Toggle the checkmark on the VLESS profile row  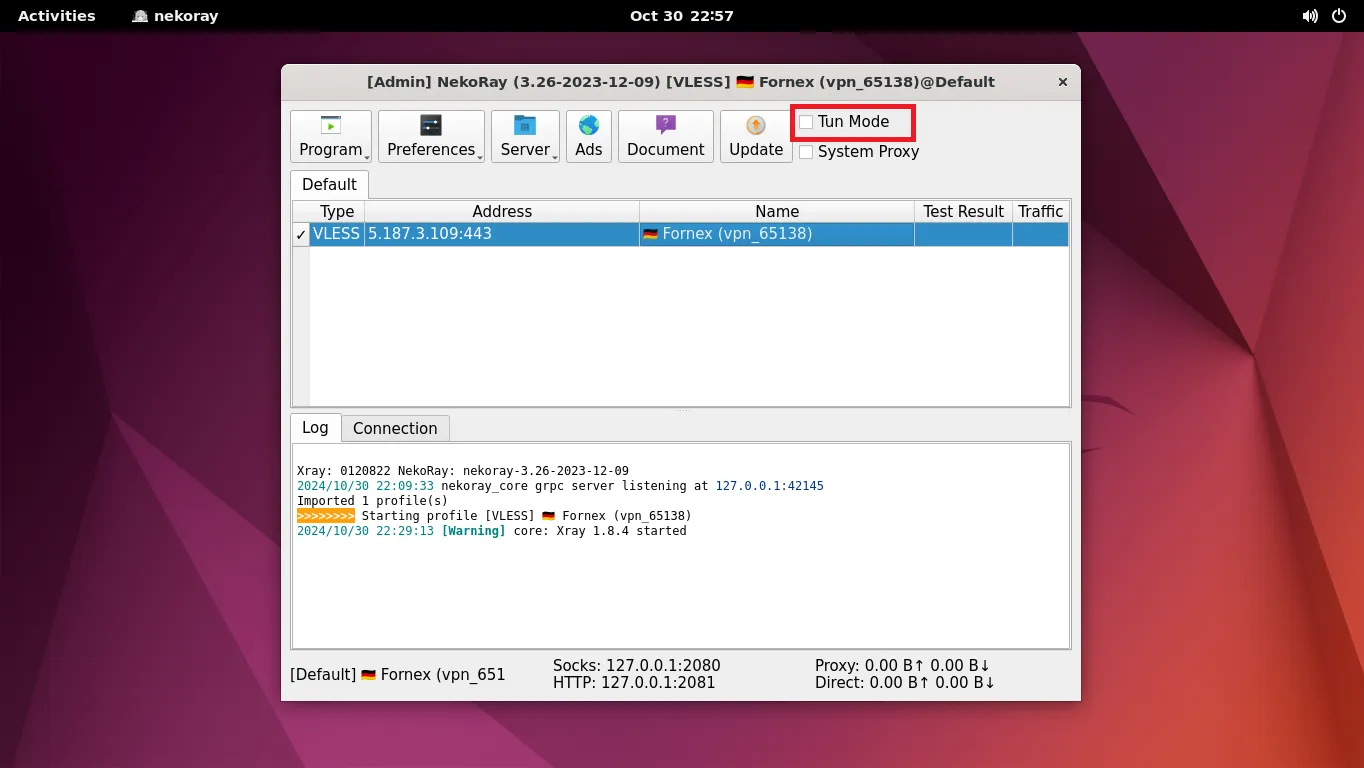click(301, 235)
